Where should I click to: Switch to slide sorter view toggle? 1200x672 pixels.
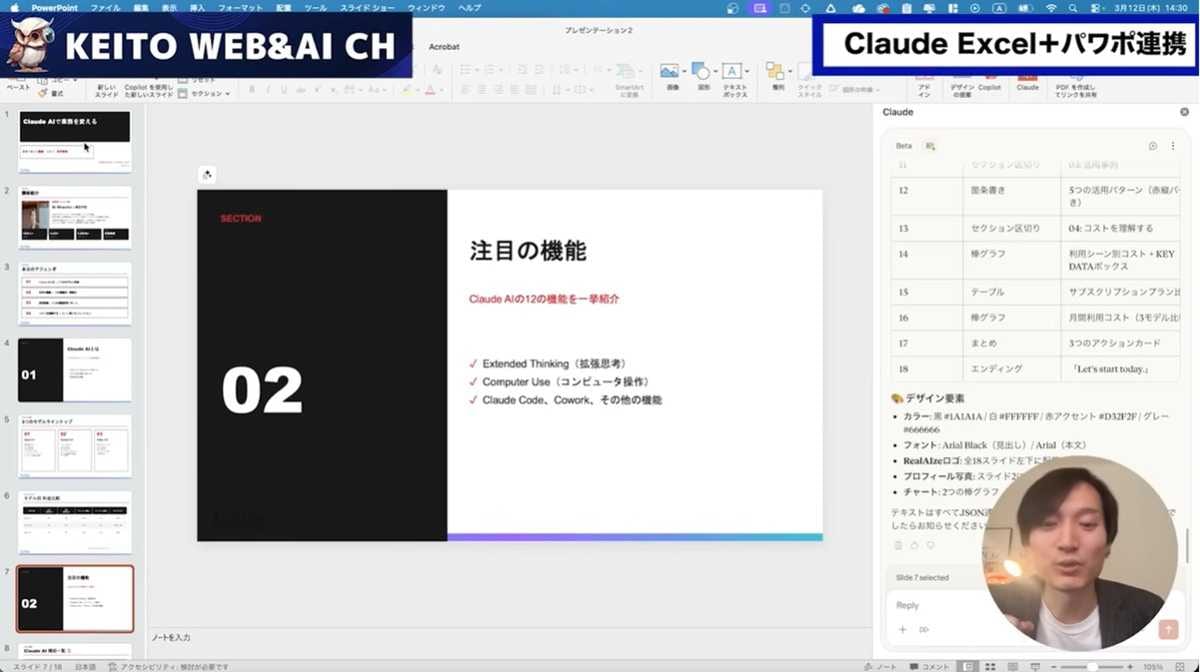coord(990,665)
